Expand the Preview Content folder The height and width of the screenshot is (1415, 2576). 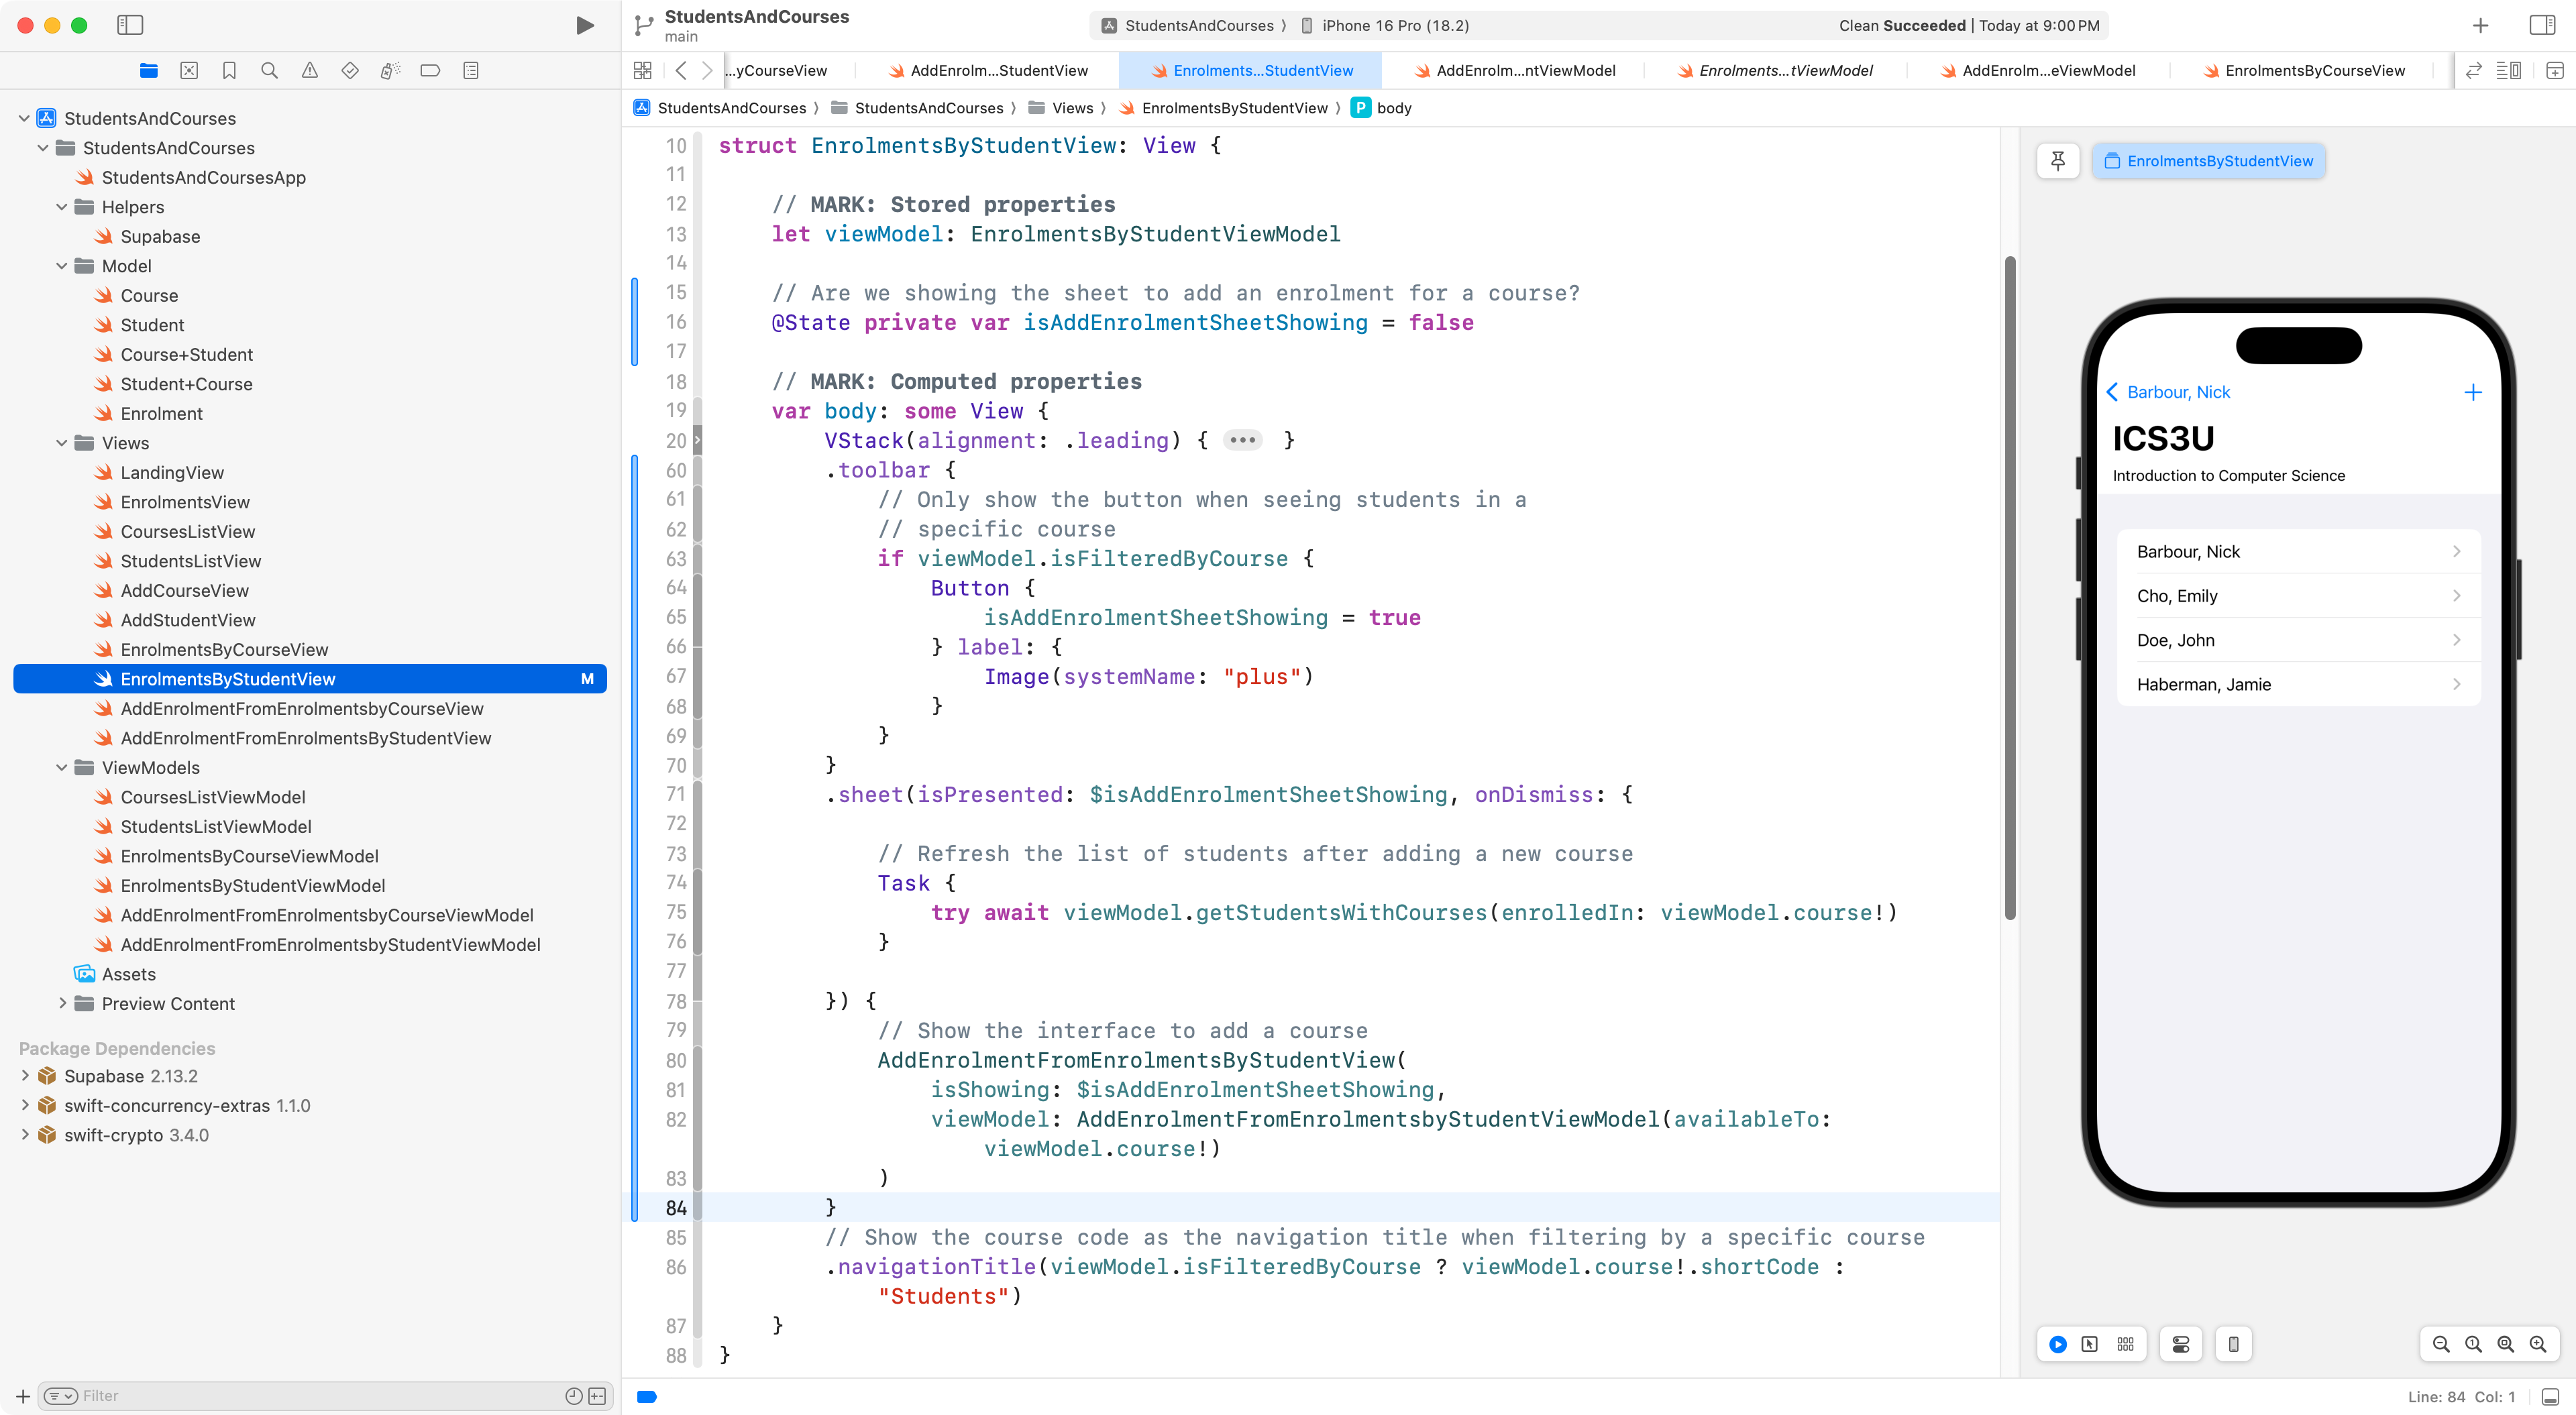[x=62, y=1003]
